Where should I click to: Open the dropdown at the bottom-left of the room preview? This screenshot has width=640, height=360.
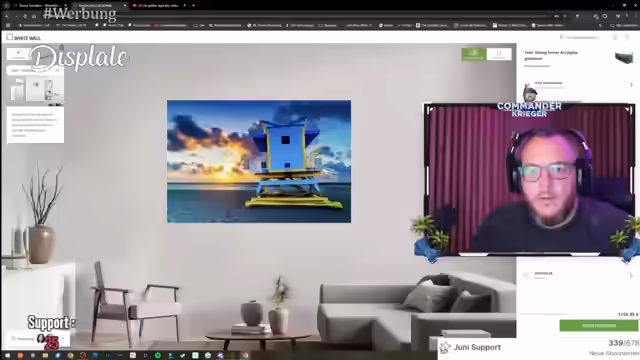click(38, 338)
